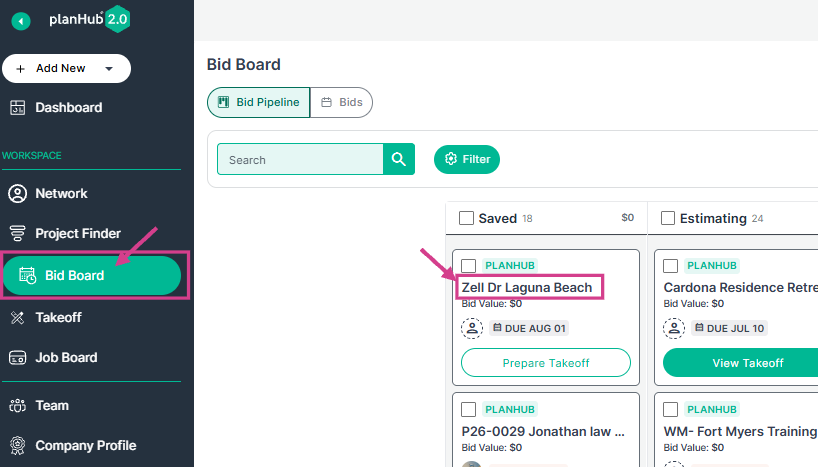Viewport: 818px width, 467px height.
Task: Tick the Zell Dr Laguna Beach checkbox
Action: coord(468,266)
